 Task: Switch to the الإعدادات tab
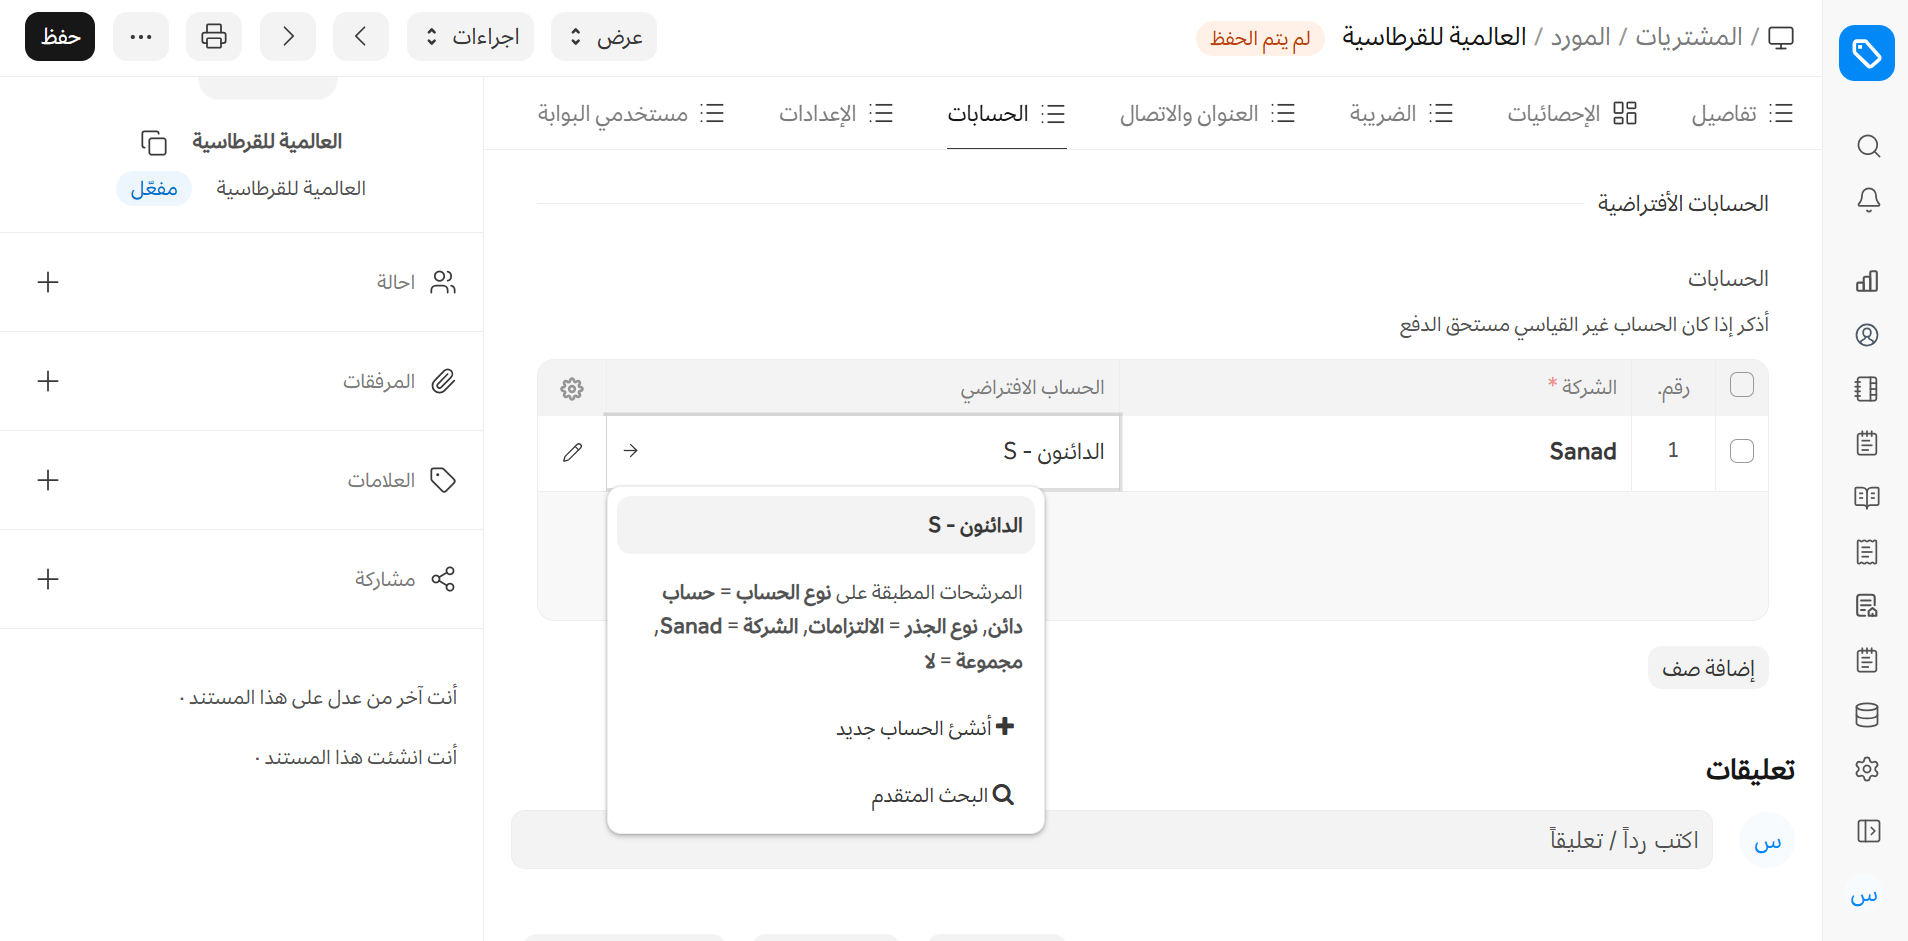point(835,114)
